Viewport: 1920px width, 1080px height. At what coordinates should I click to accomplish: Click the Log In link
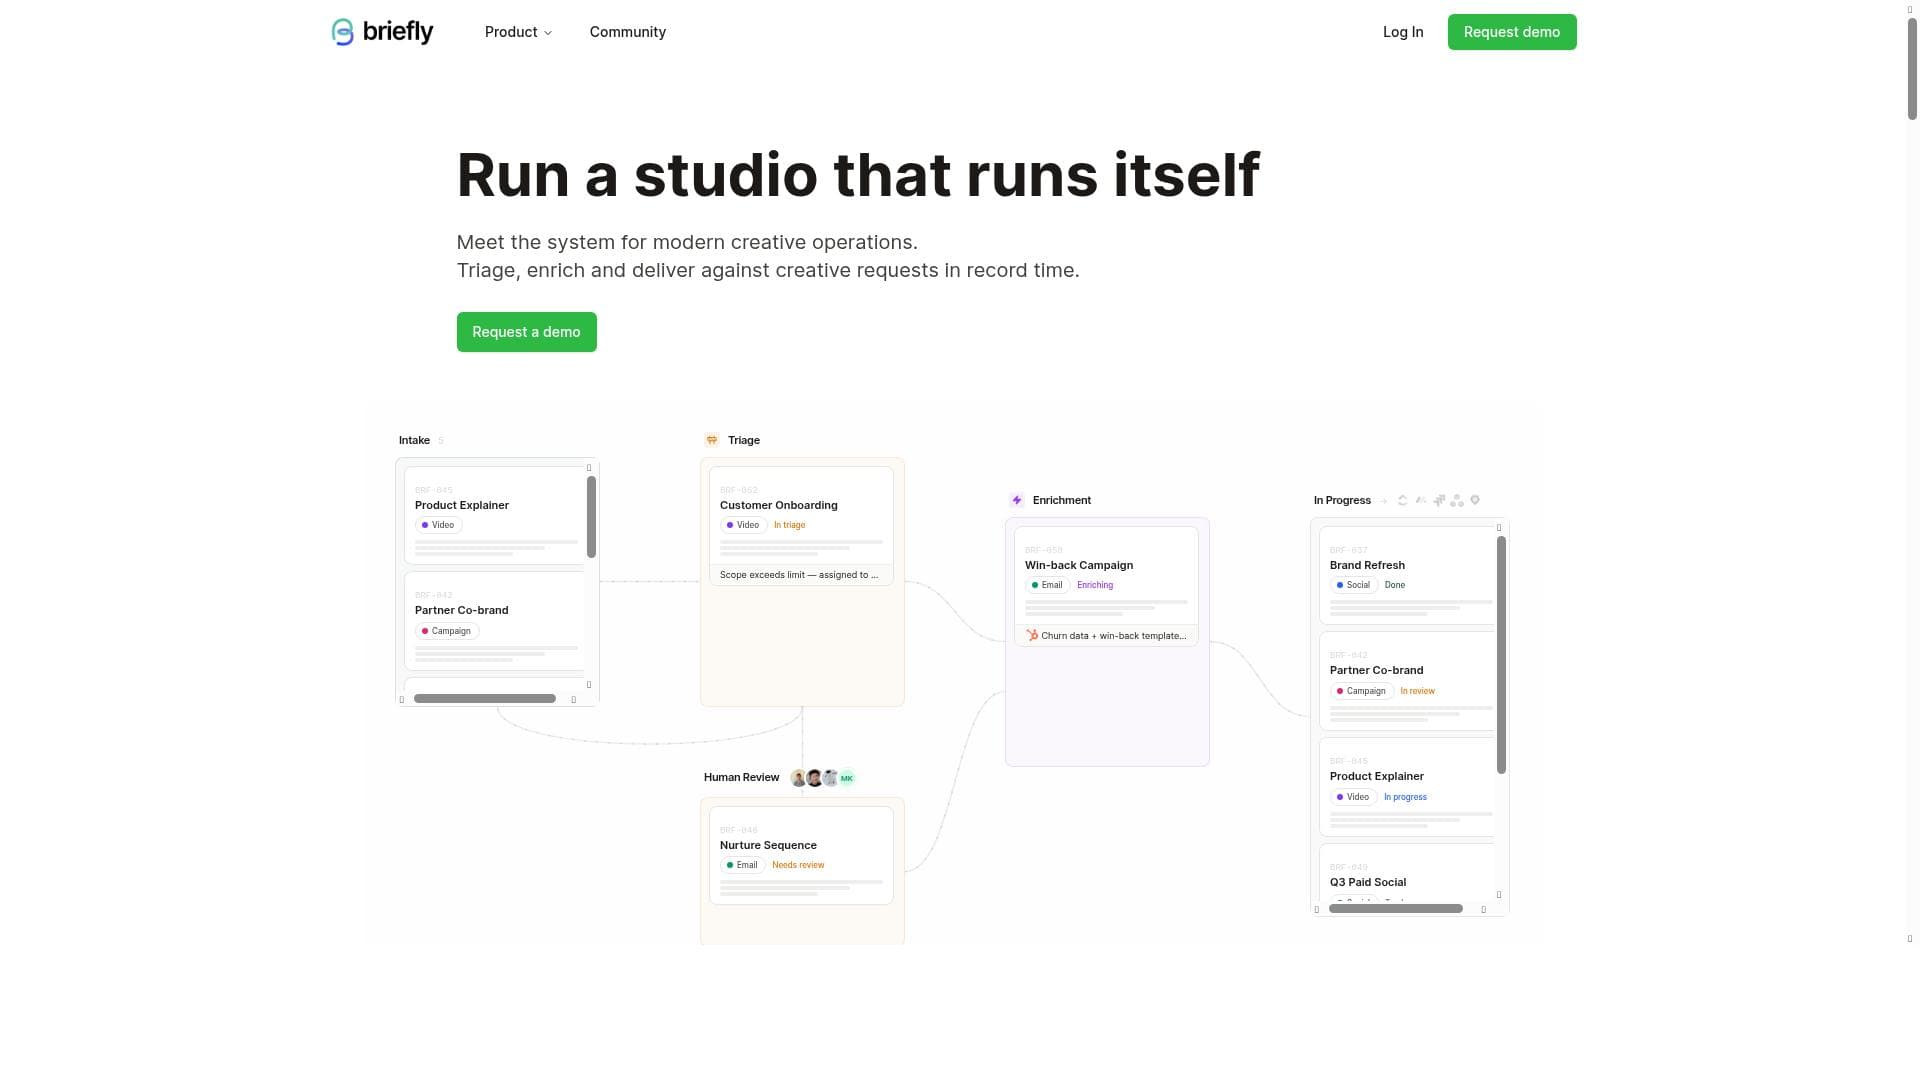pyautogui.click(x=1402, y=32)
